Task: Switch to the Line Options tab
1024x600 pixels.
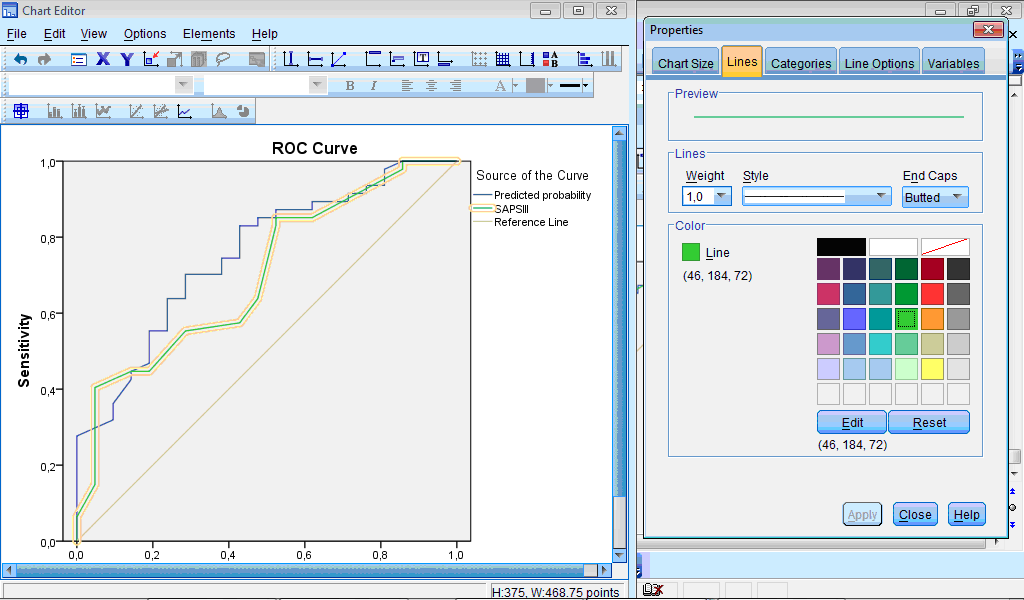Action: (879, 63)
